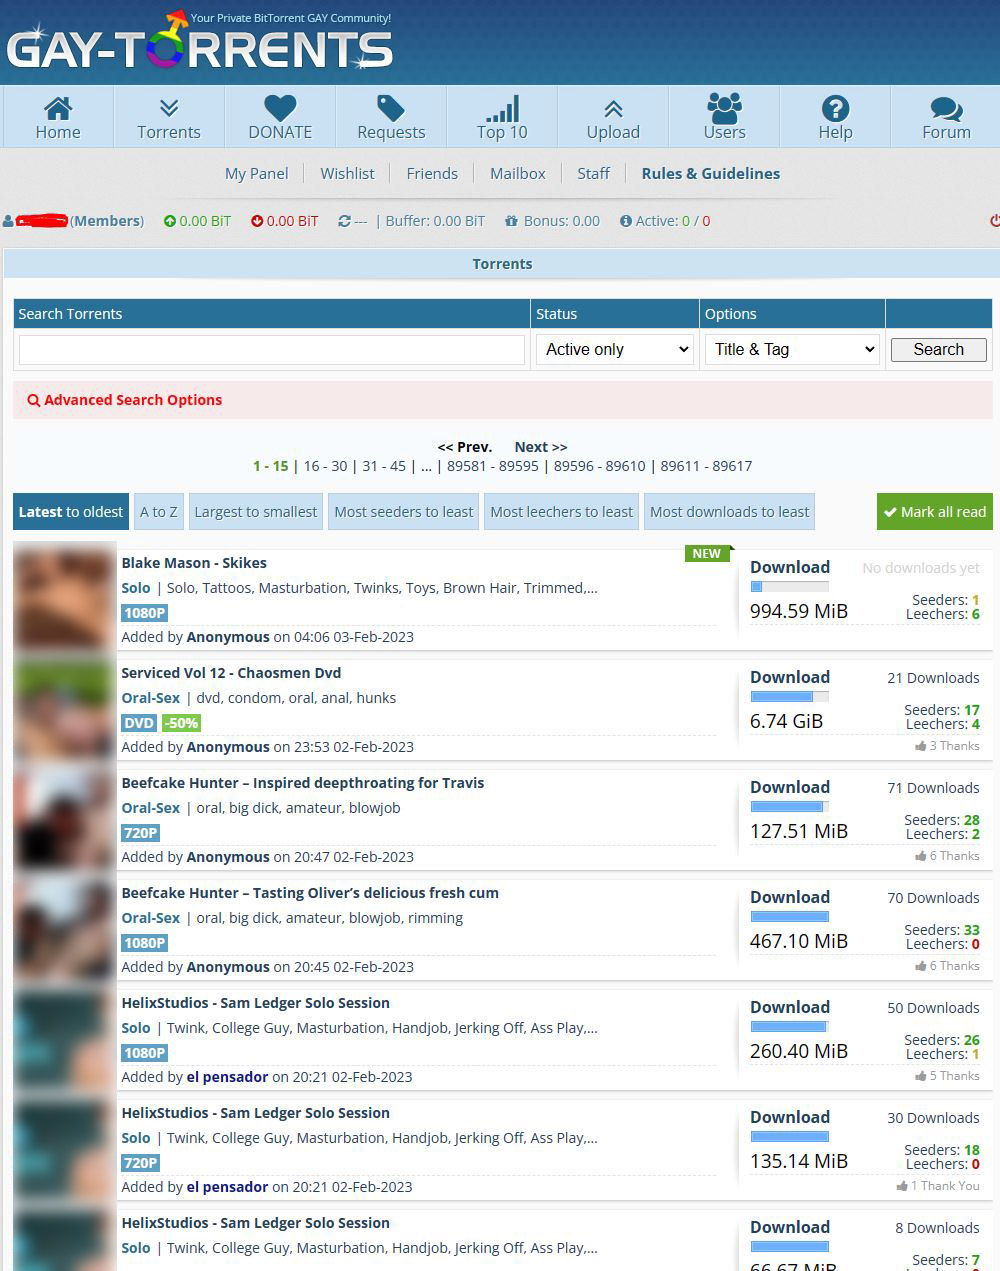
Task: Click the progress bar above 6.74 GiB
Action: coord(790,697)
